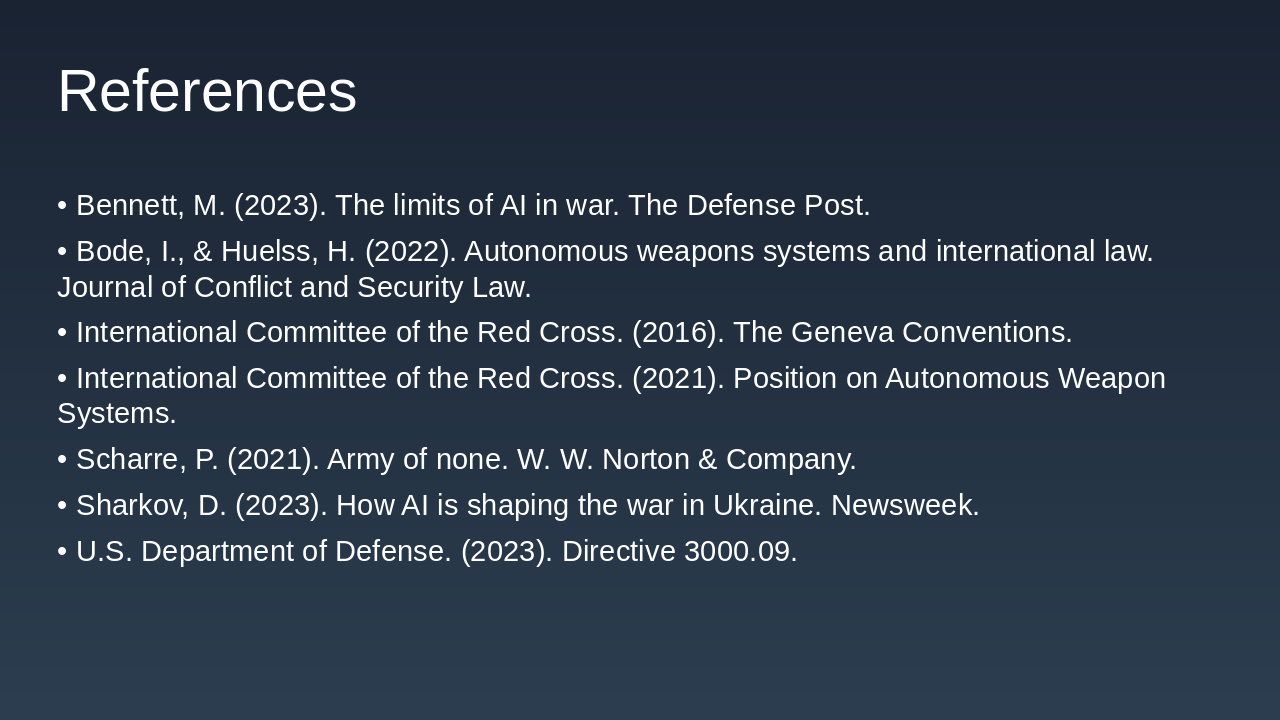Select the Scharre, P. author name
1280x720 pixels.
point(147,459)
